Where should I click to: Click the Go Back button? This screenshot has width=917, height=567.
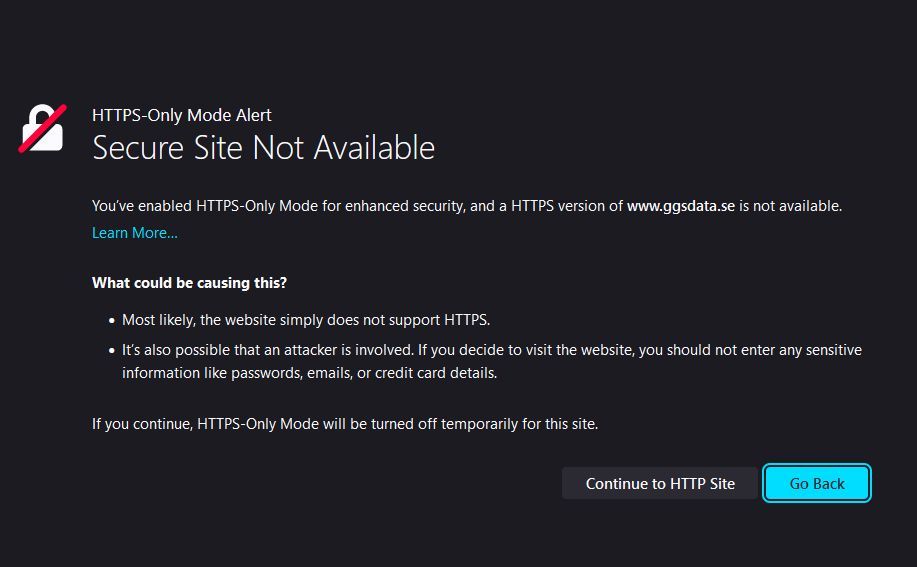pos(817,483)
